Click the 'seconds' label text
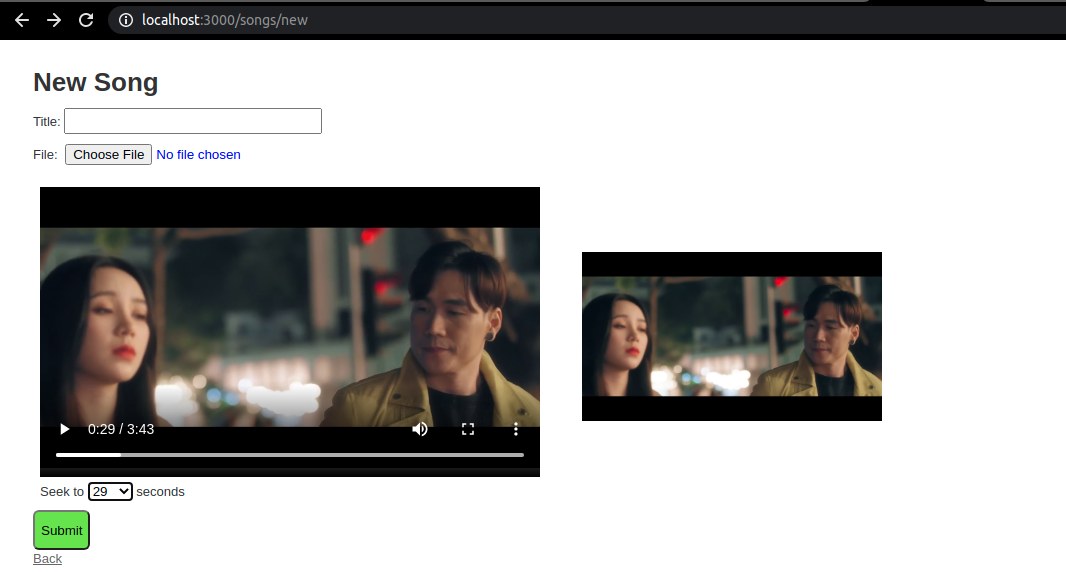The height and width of the screenshot is (572, 1066). click(160, 492)
